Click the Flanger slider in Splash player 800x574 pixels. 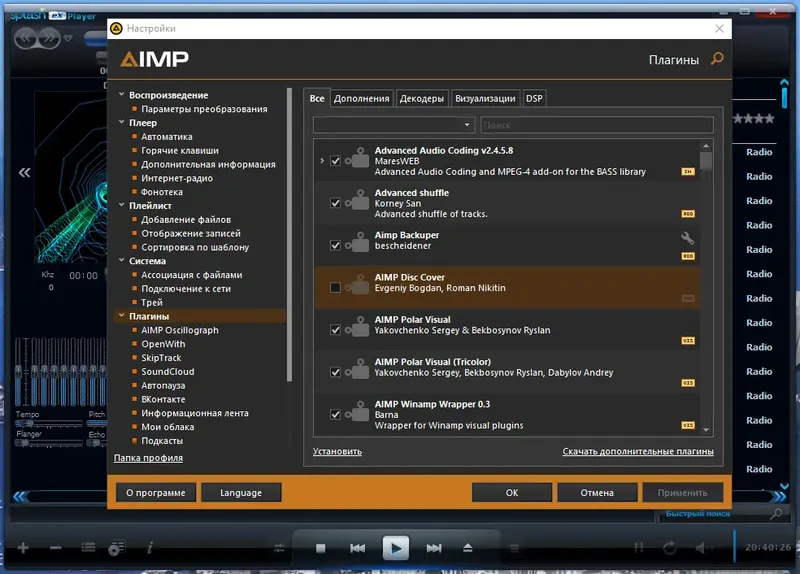48,443
